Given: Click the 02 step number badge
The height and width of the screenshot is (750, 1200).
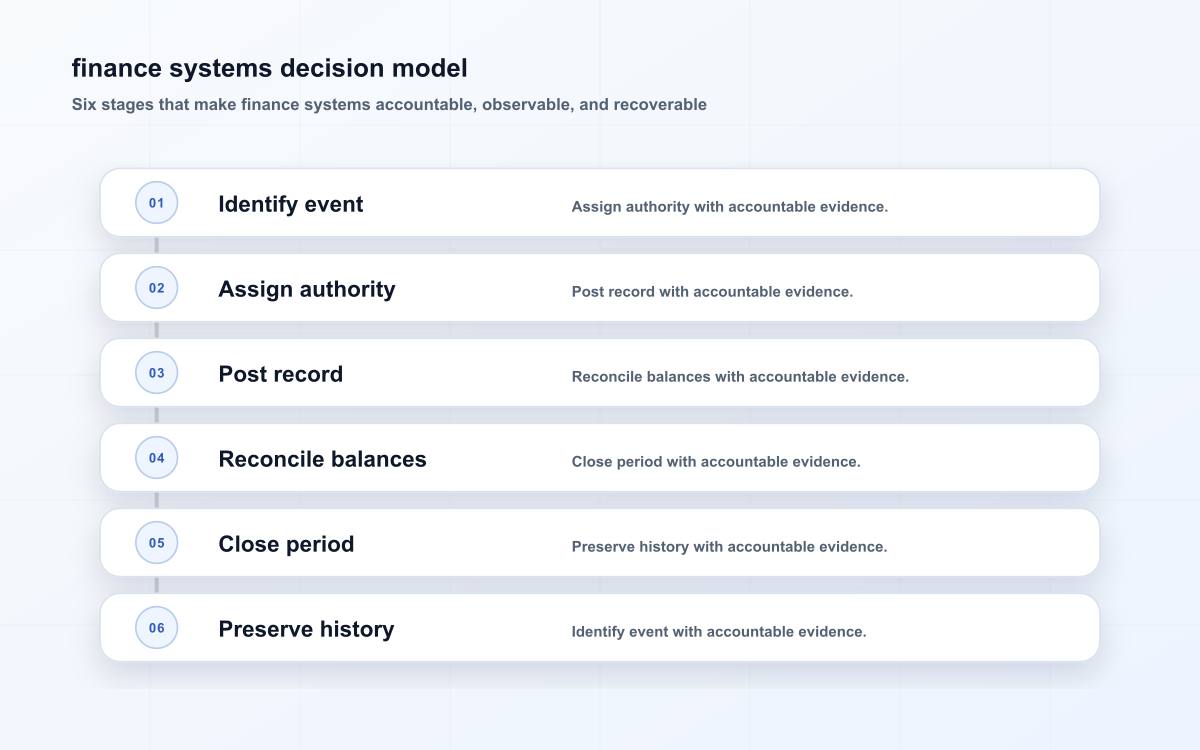Looking at the screenshot, I should 156,288.
